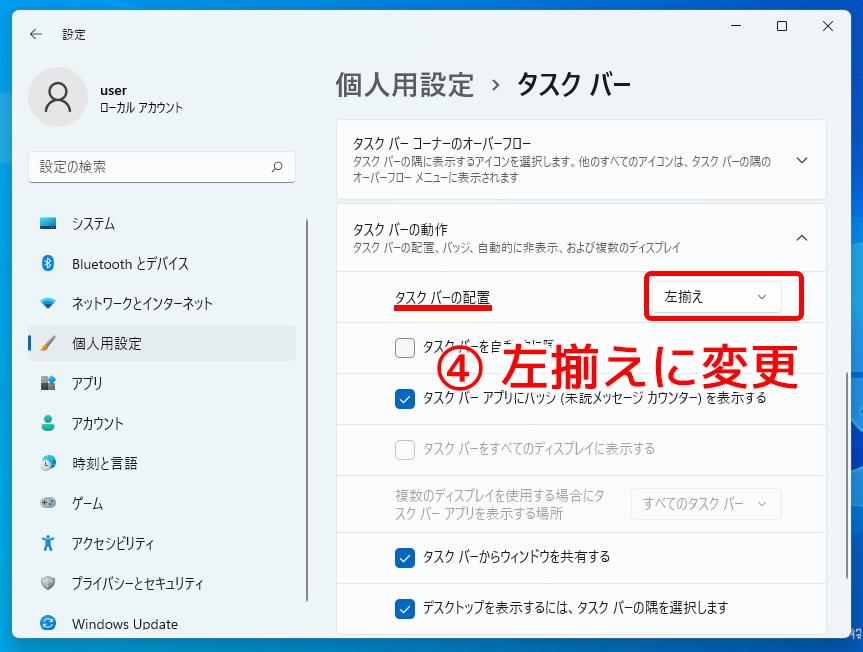
Task: Open システム settings category
Action: 162,223
